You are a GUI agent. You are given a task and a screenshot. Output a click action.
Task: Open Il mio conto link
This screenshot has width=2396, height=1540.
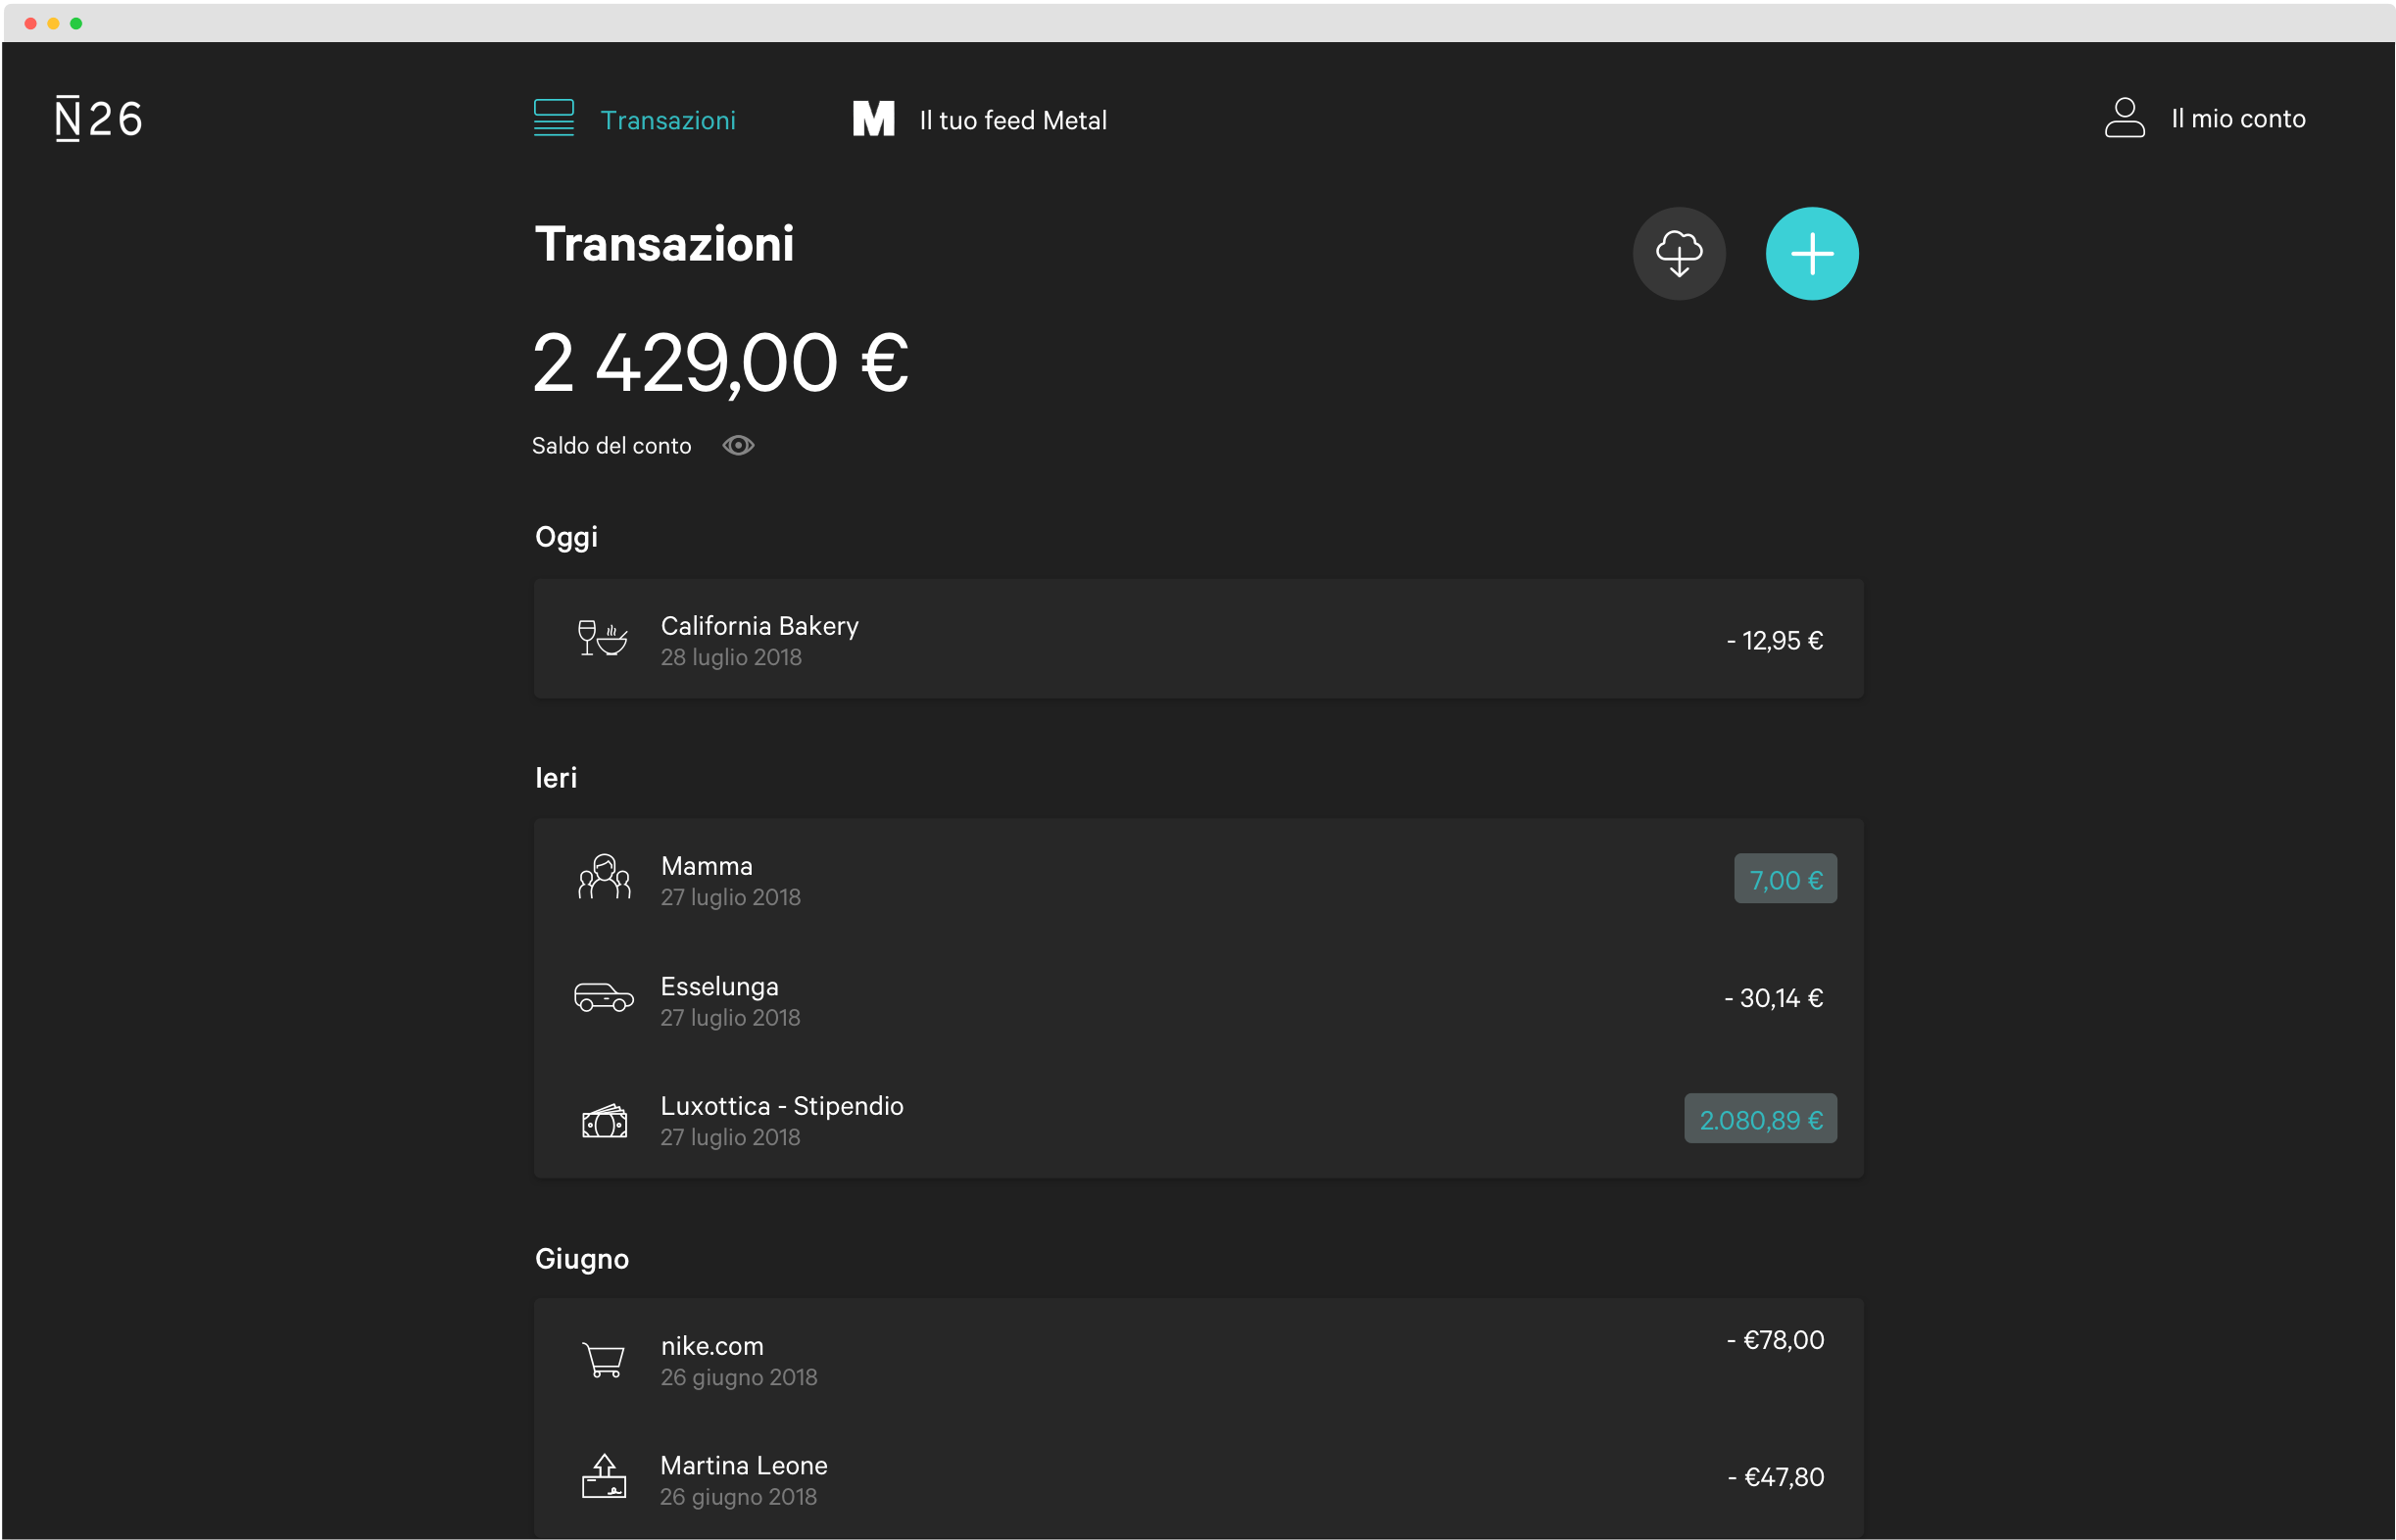pos(2238,119)
